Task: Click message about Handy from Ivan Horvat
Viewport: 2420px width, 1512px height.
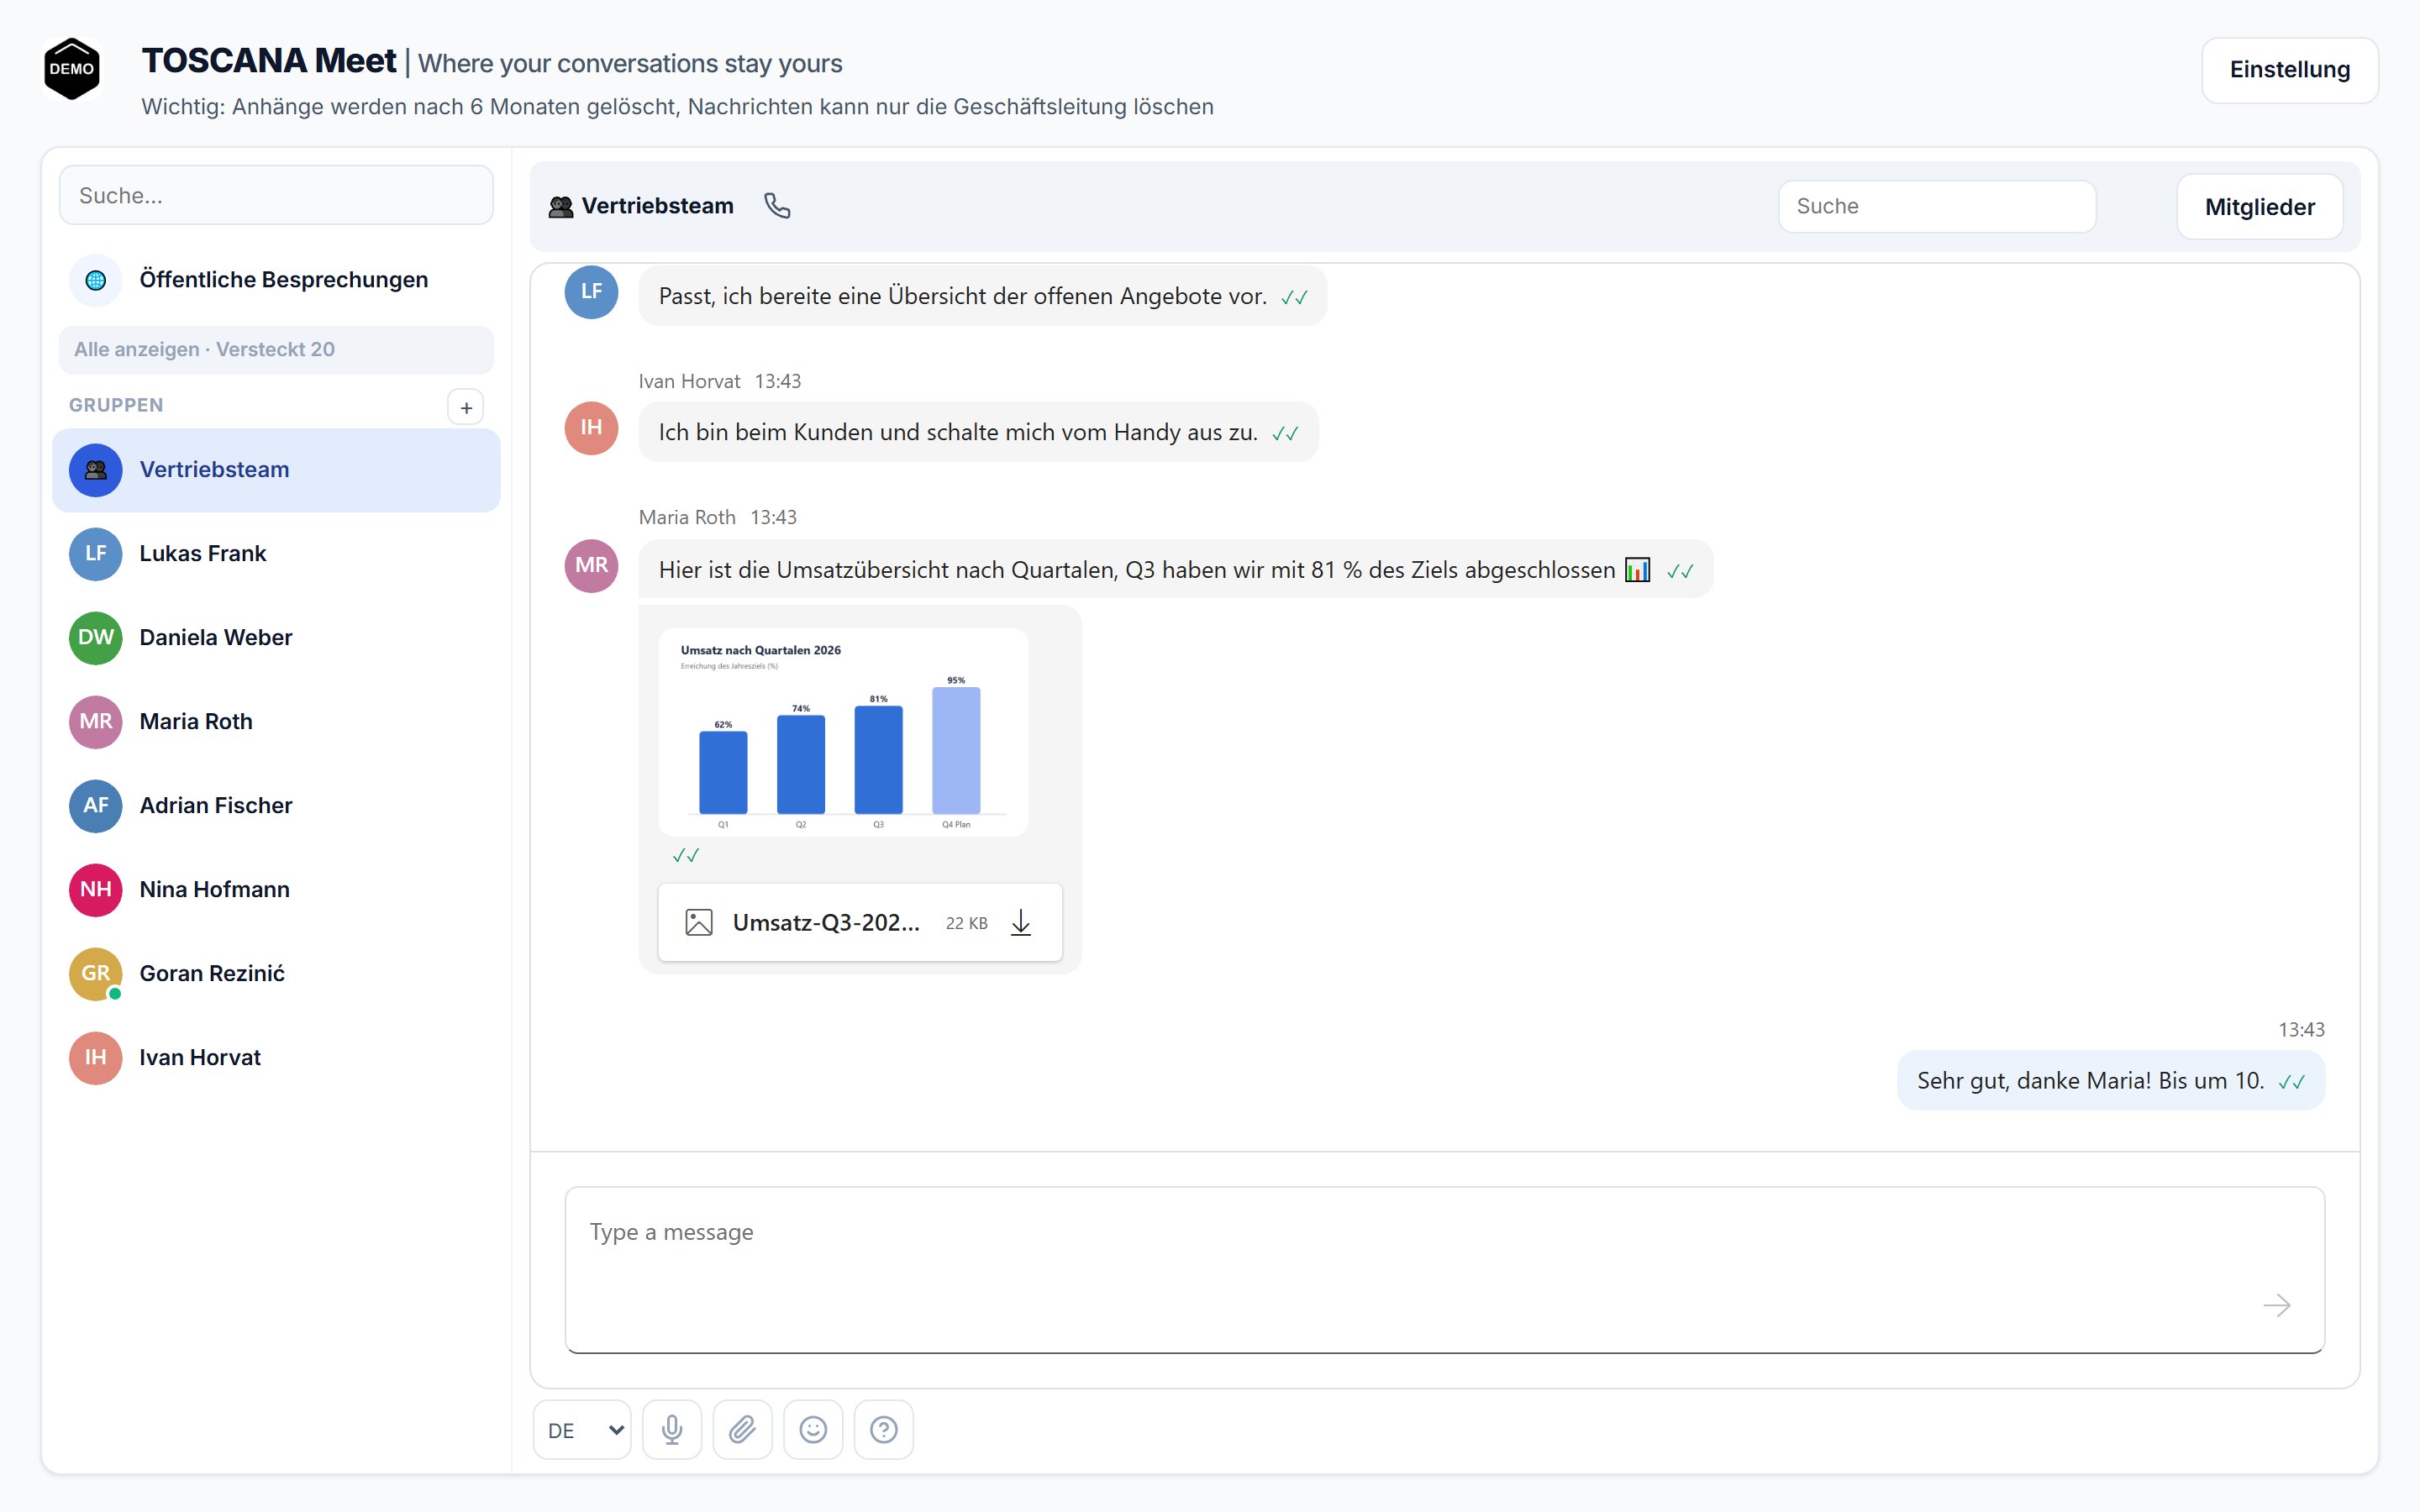Action: [978, 433]
